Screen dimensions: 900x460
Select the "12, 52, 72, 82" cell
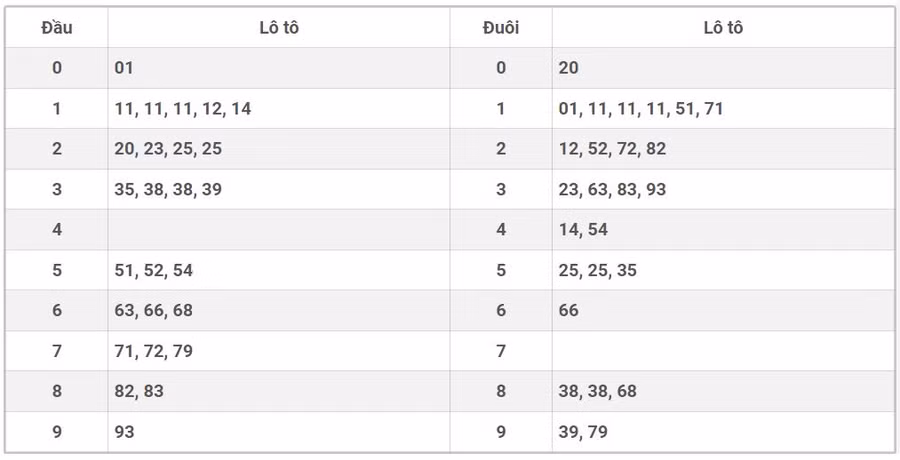(x=612, y=149)
